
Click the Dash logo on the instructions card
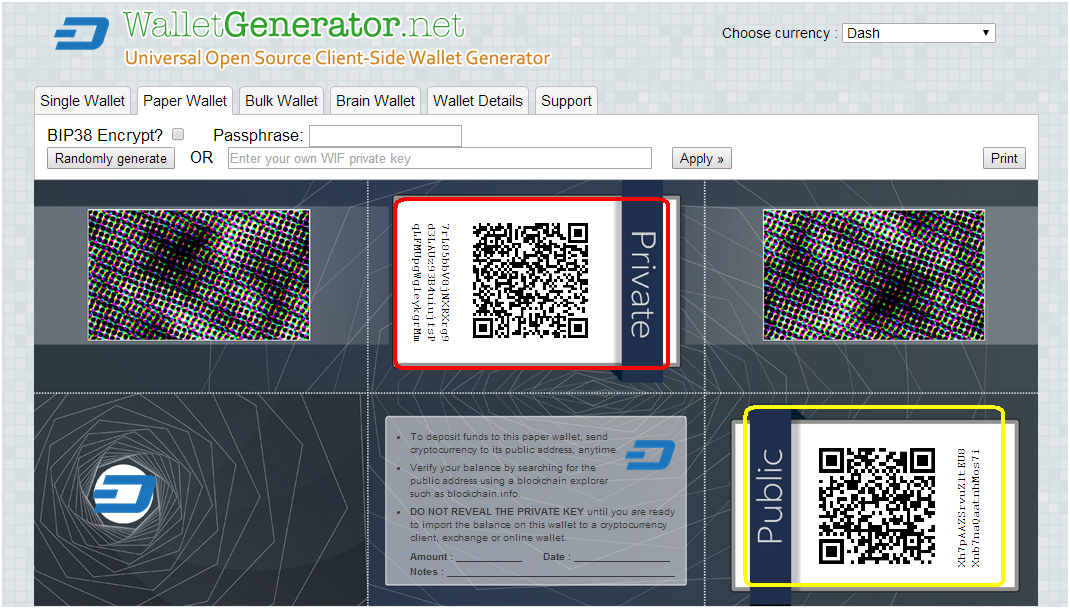click(x=650, y=455)
